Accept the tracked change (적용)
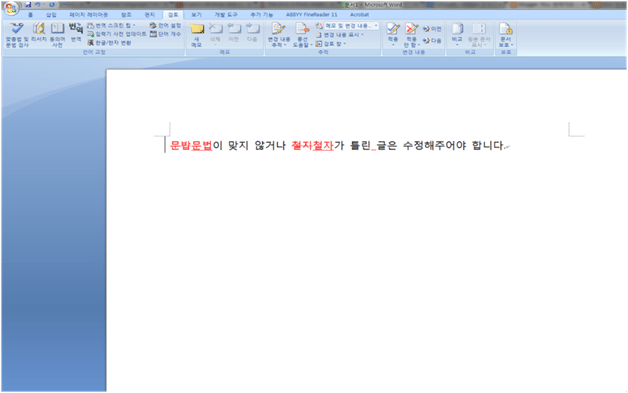Image resolution: width=628 pixels, height=393 pixels. [393, 34]
